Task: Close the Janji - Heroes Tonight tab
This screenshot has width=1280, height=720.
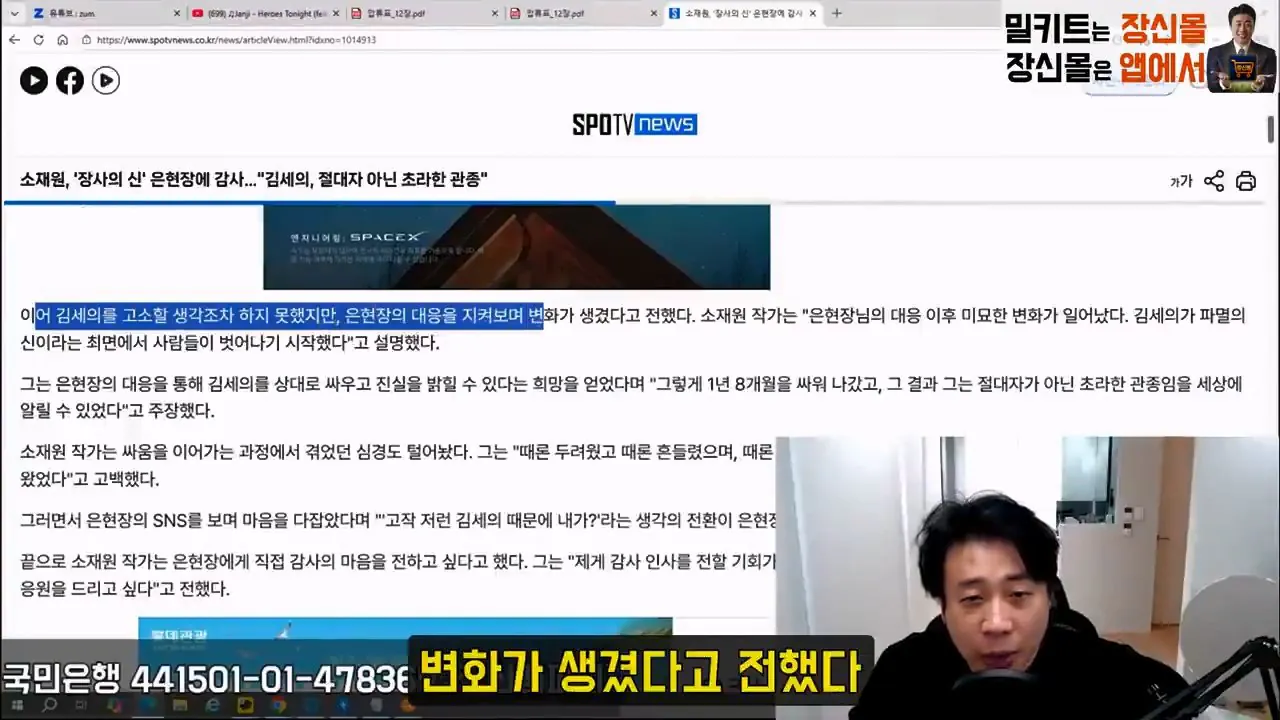Action: coord(336,13)
